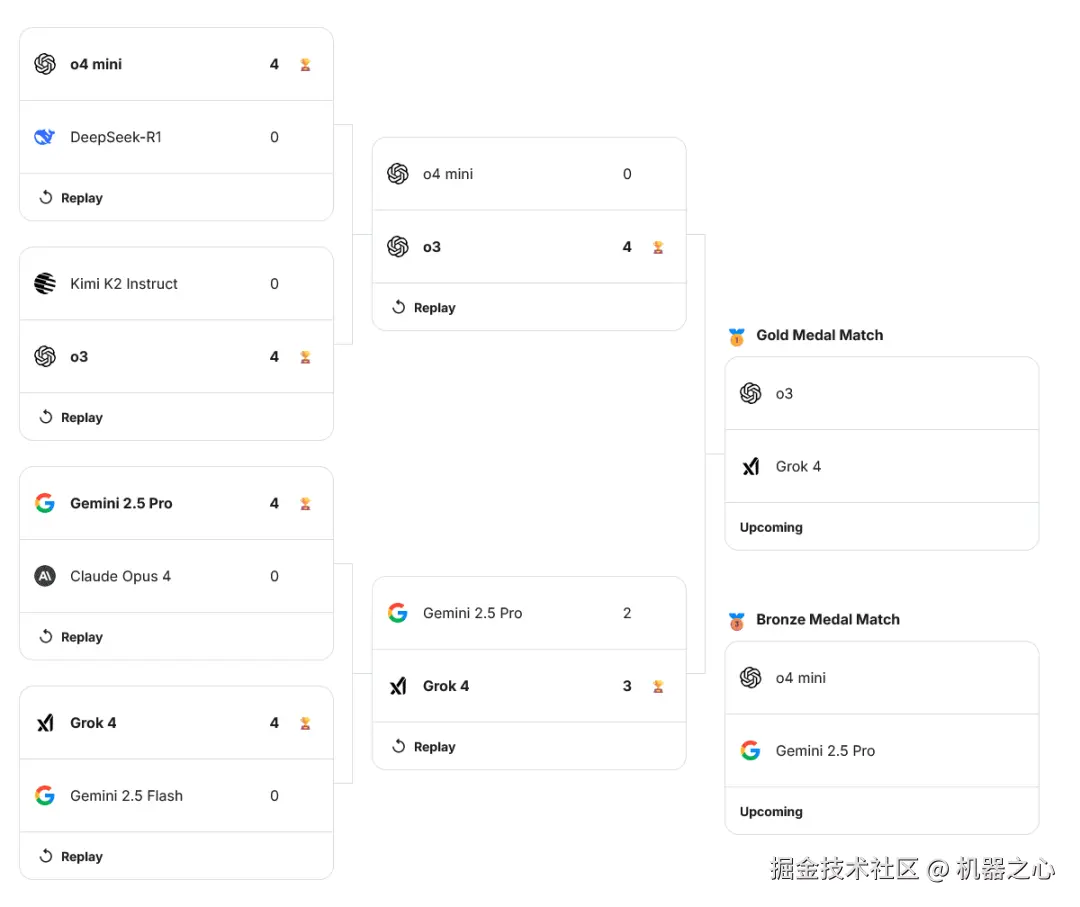Replay the Gemini 2.5 Pro vs Grok 4 semifinal
The height and width of the screenshot is (907, 1080).
[424, 747]
